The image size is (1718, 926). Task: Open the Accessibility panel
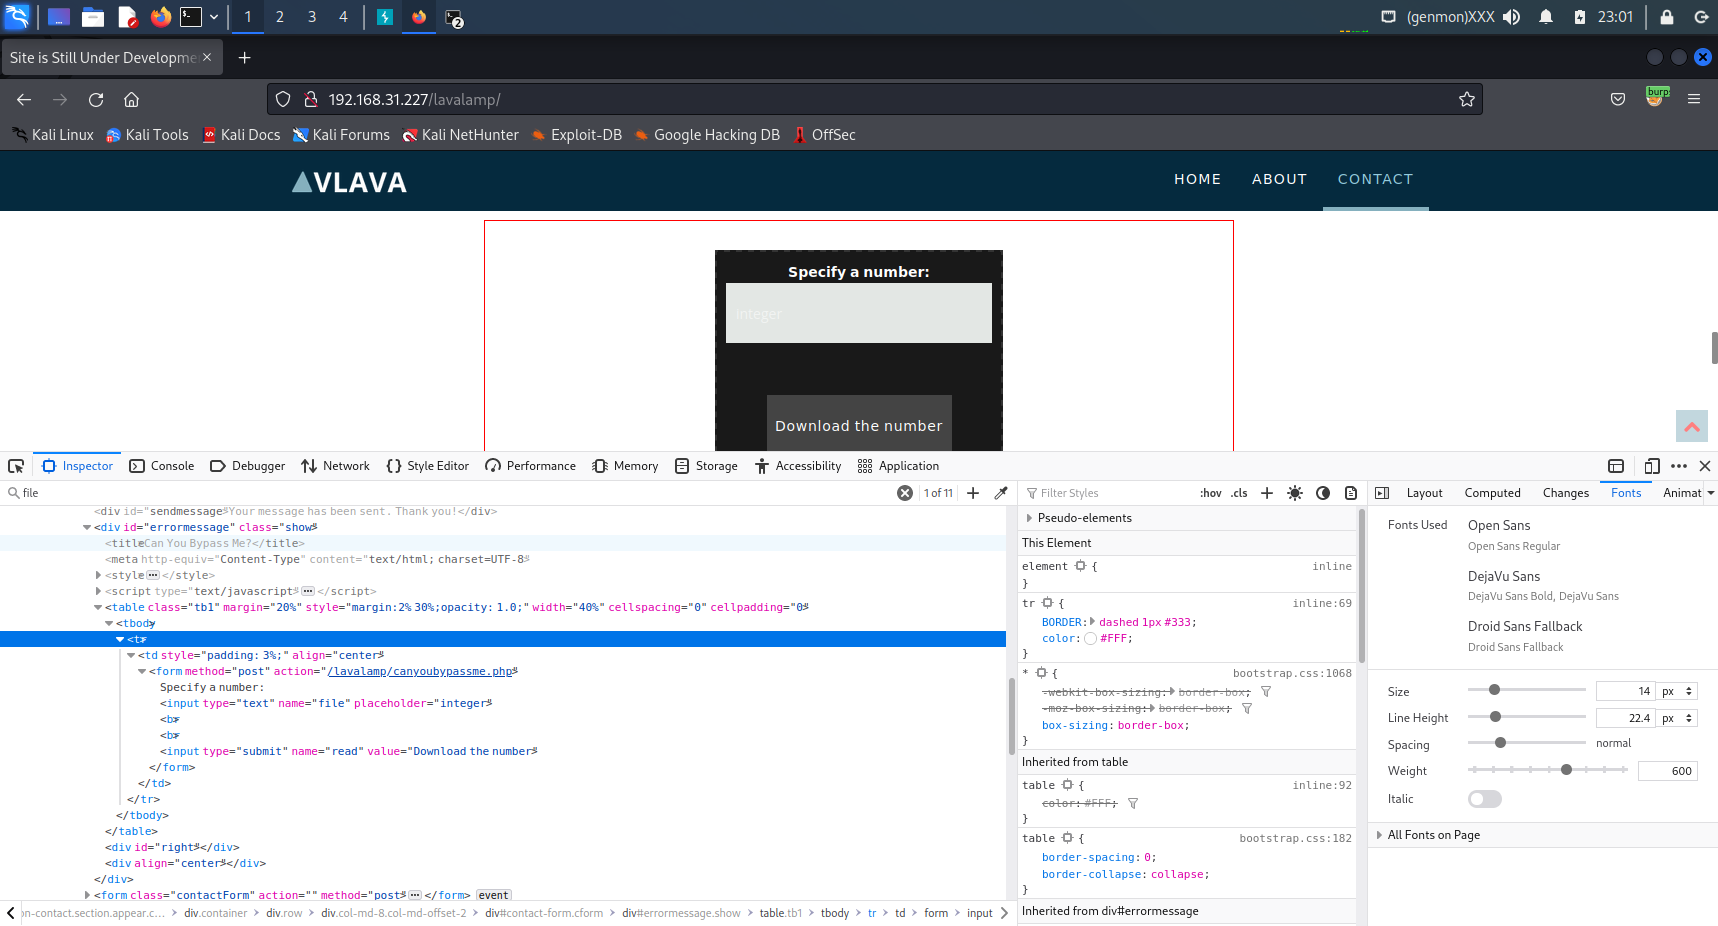click(798, 466)
